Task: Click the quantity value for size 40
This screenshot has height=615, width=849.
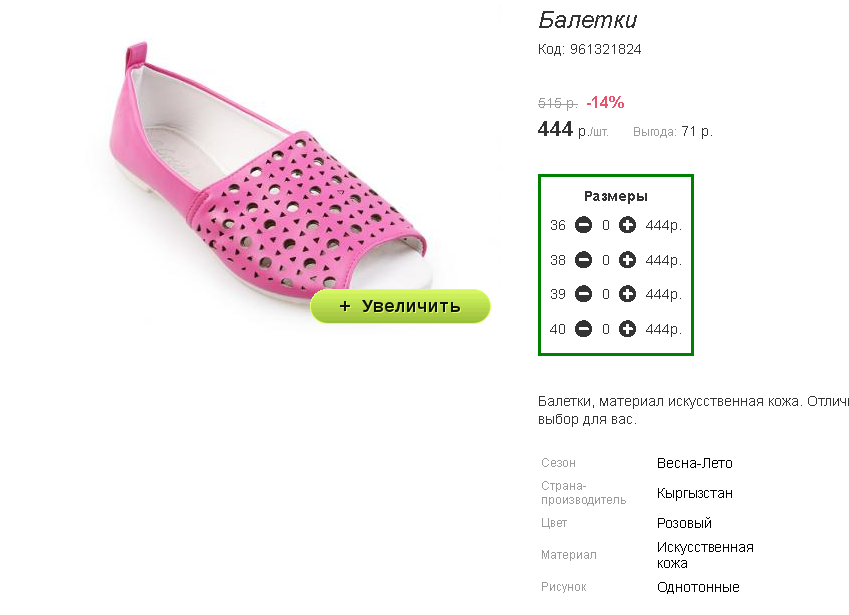Action: [x=606, y=329]
